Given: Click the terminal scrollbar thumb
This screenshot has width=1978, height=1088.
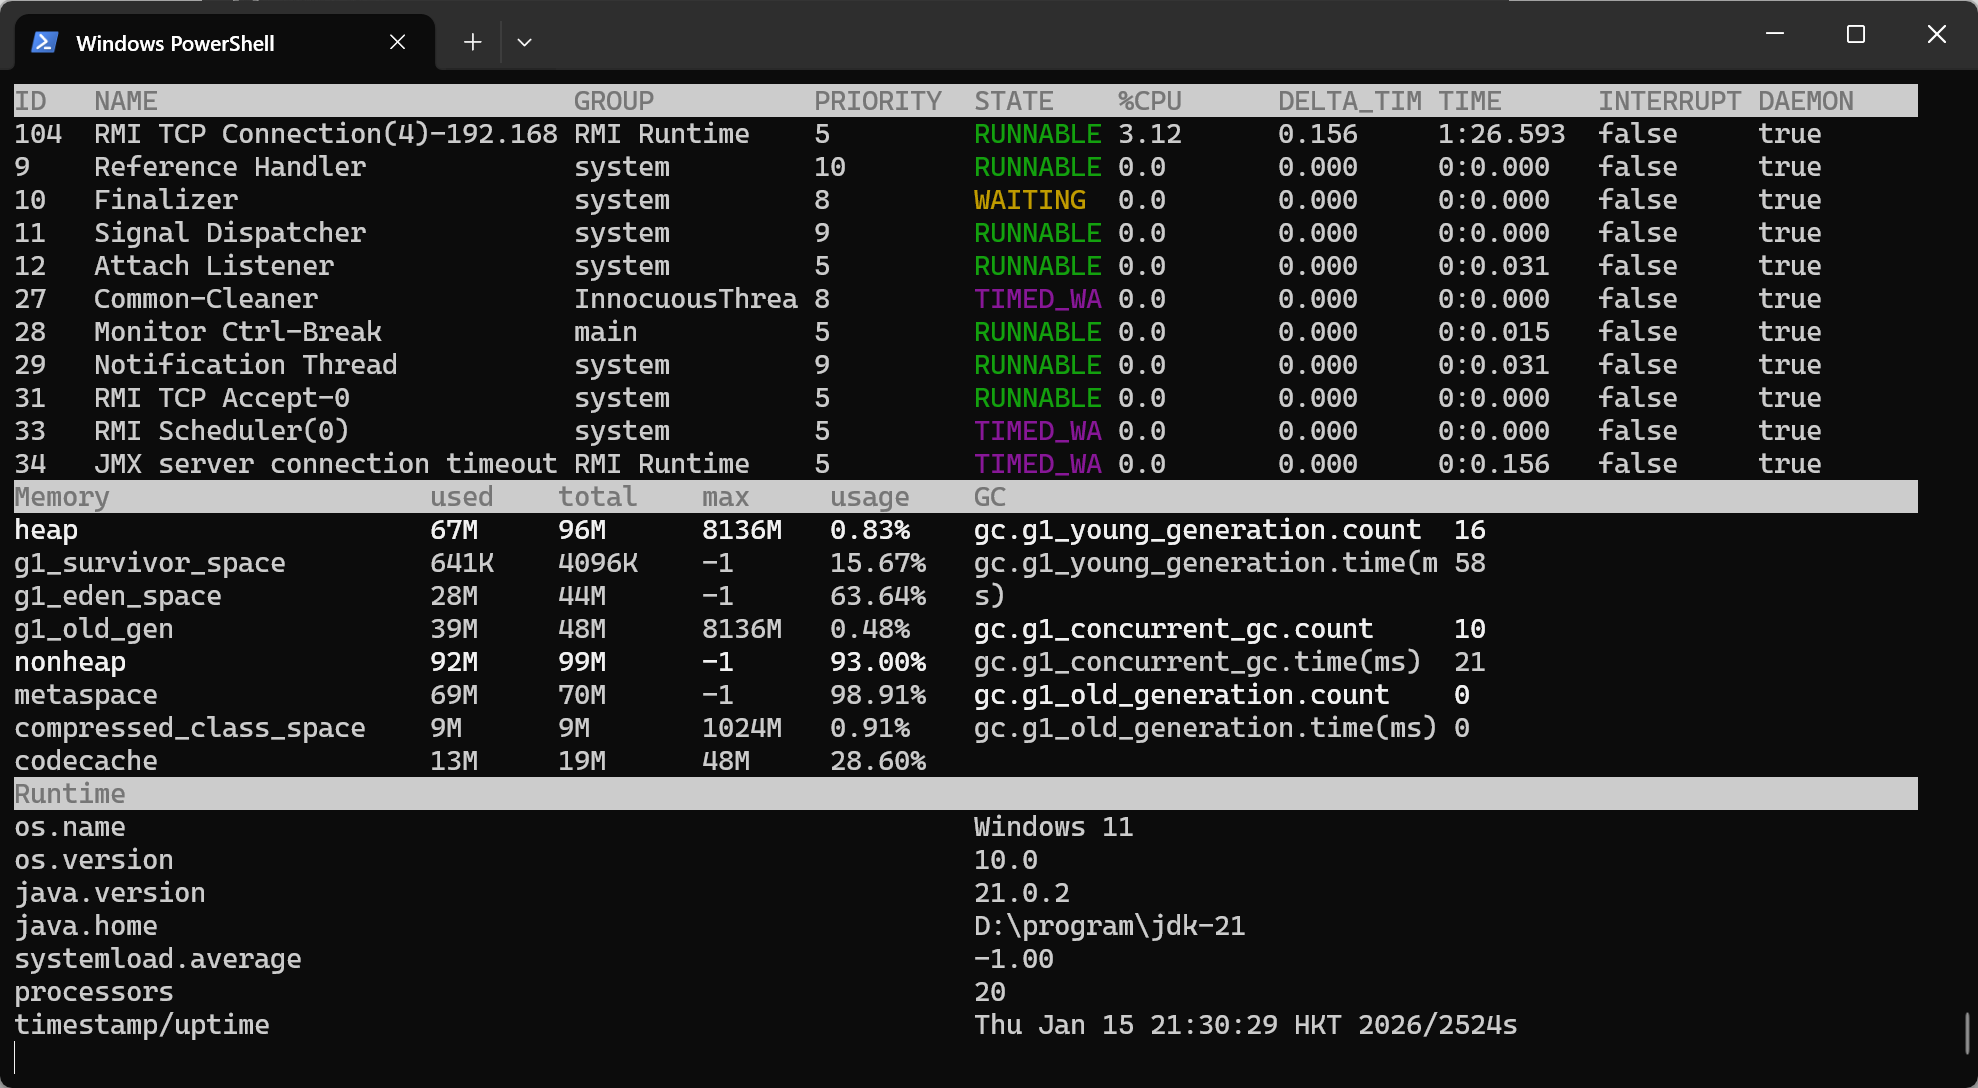Looking at the screenshot, I should tap(1966, 1034).
